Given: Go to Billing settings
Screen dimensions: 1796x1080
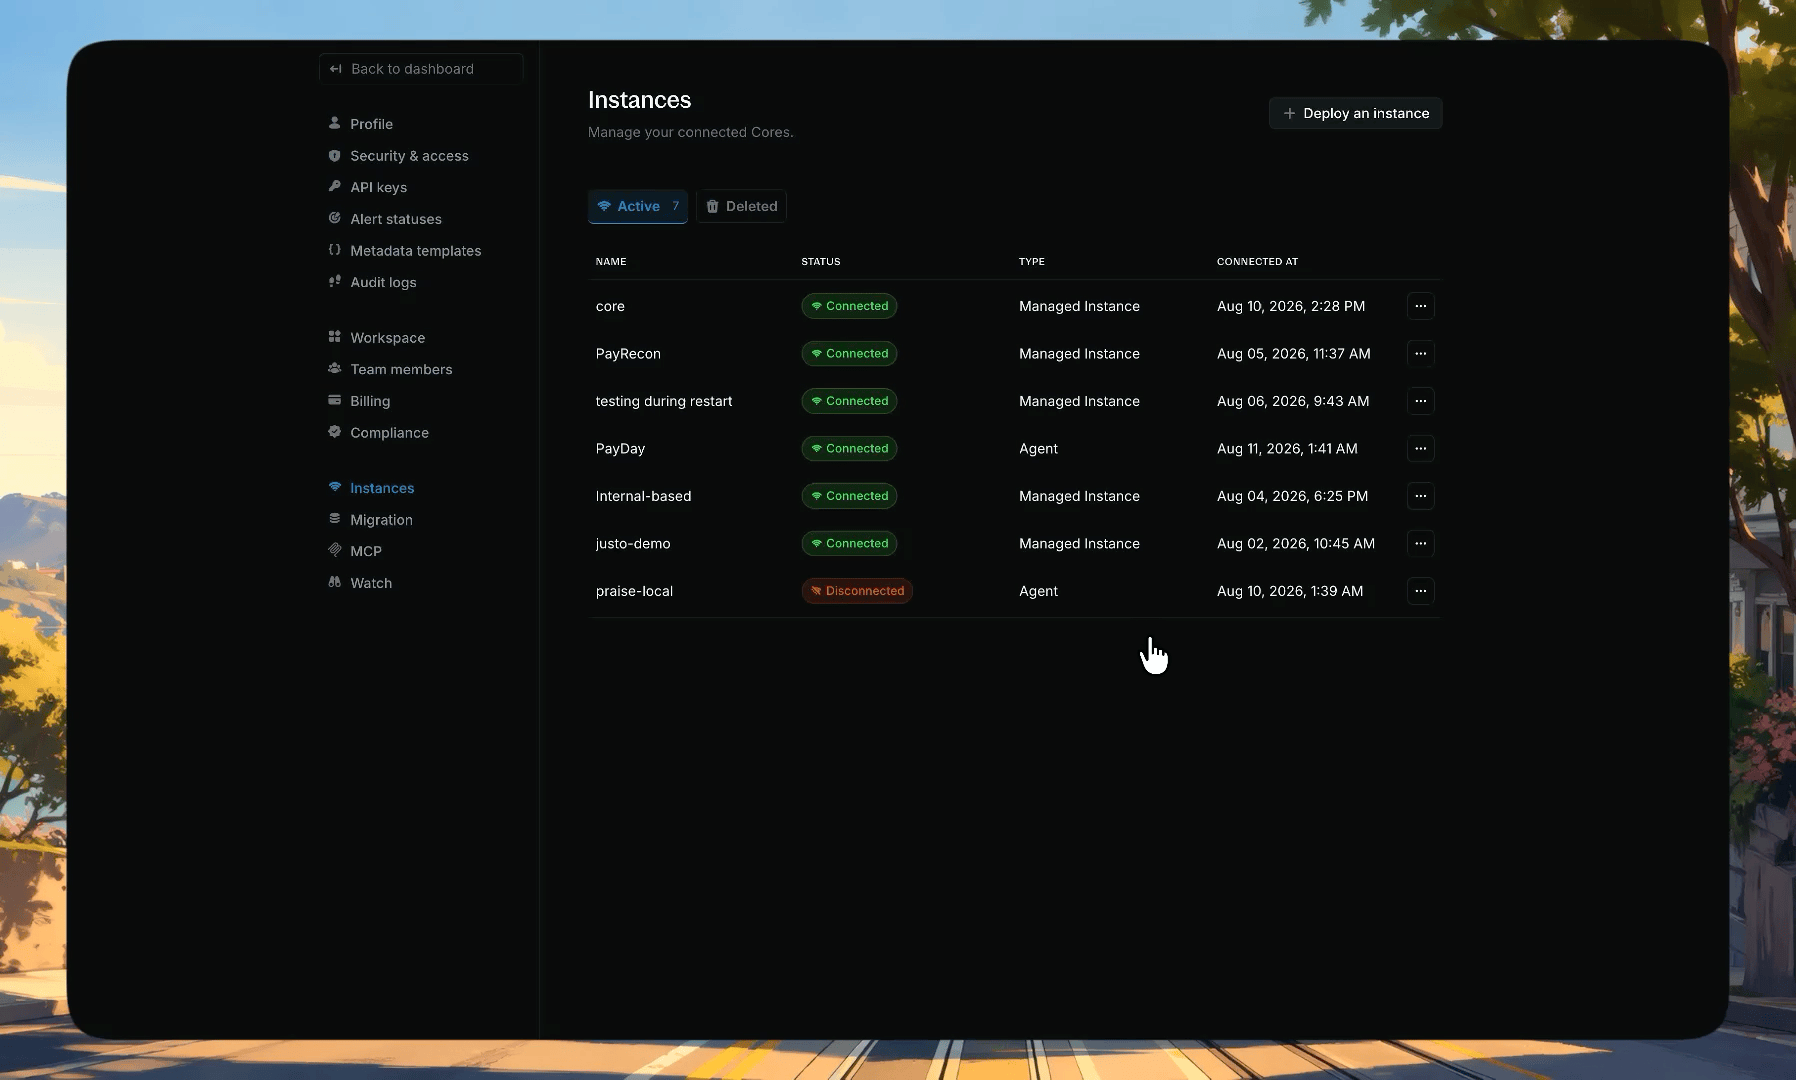Looking at the screenshot, I should pyautogui.click(x=370, y=401).
